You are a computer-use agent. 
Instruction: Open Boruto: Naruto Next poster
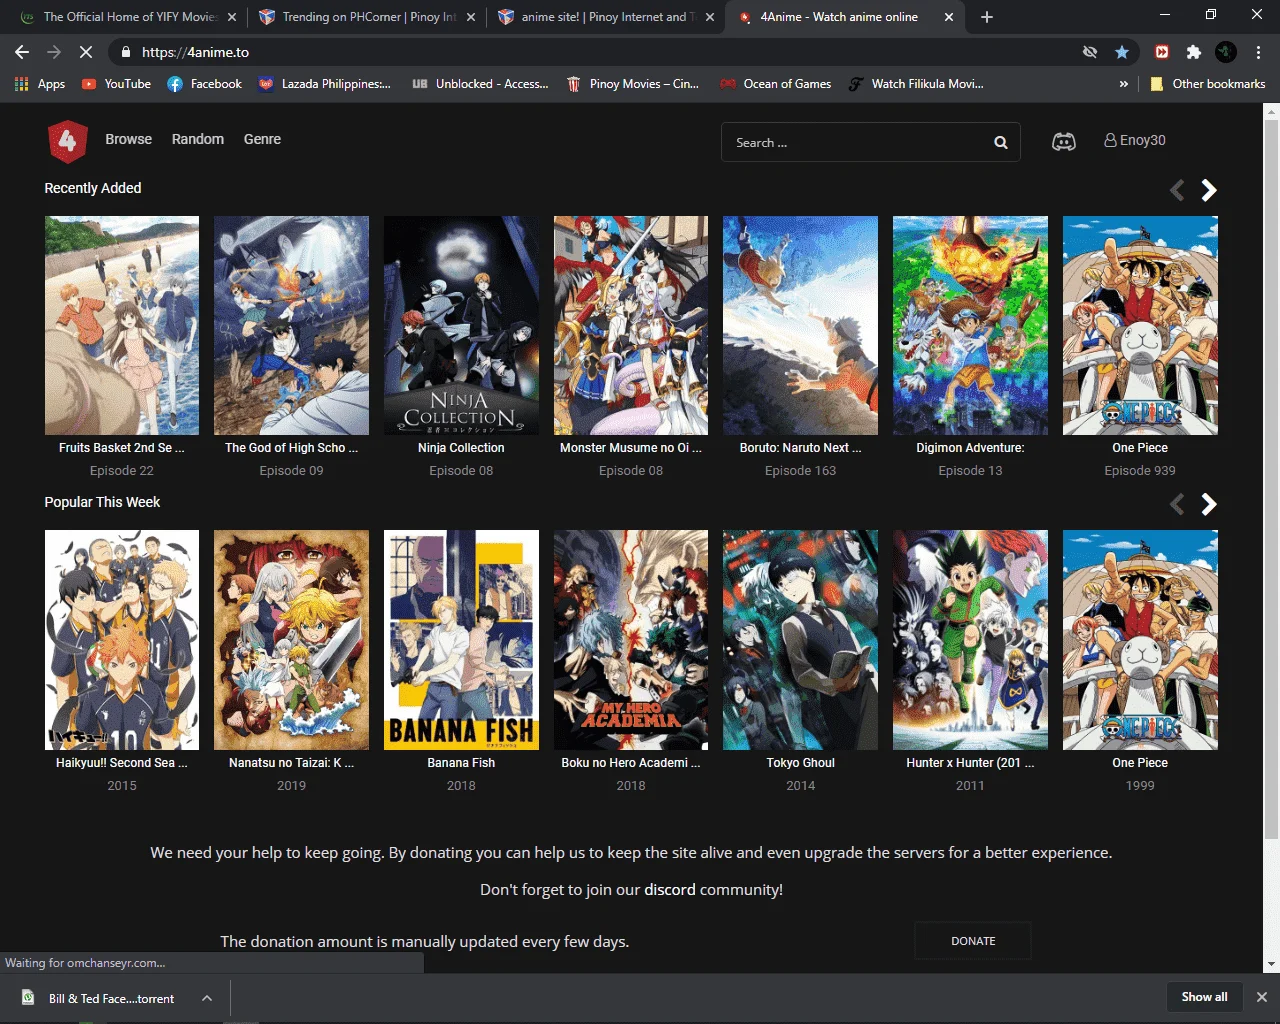pyautogui.click(x=800, y=326)
